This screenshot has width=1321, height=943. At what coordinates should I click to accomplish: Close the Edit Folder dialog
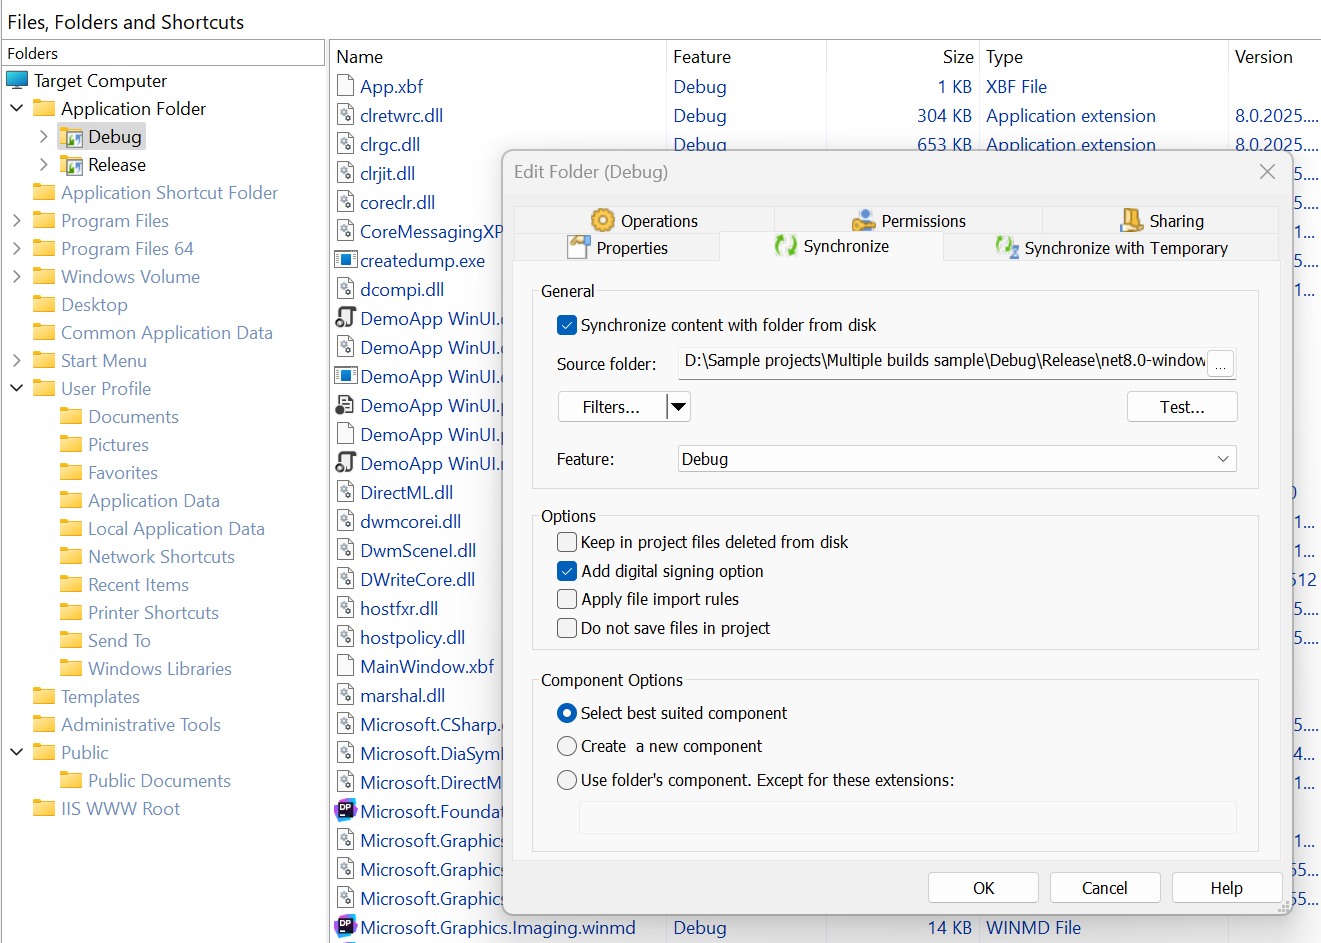[x=1267, y=172]
